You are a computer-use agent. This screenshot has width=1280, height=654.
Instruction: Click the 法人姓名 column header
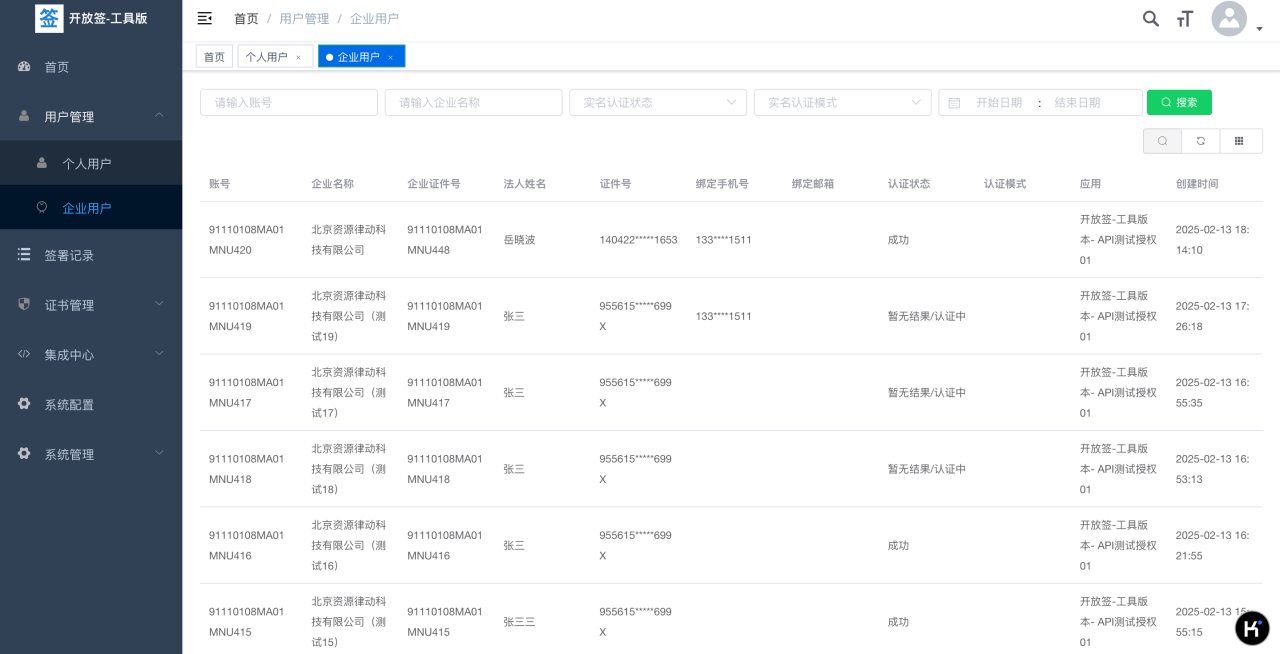pos(525,184)
